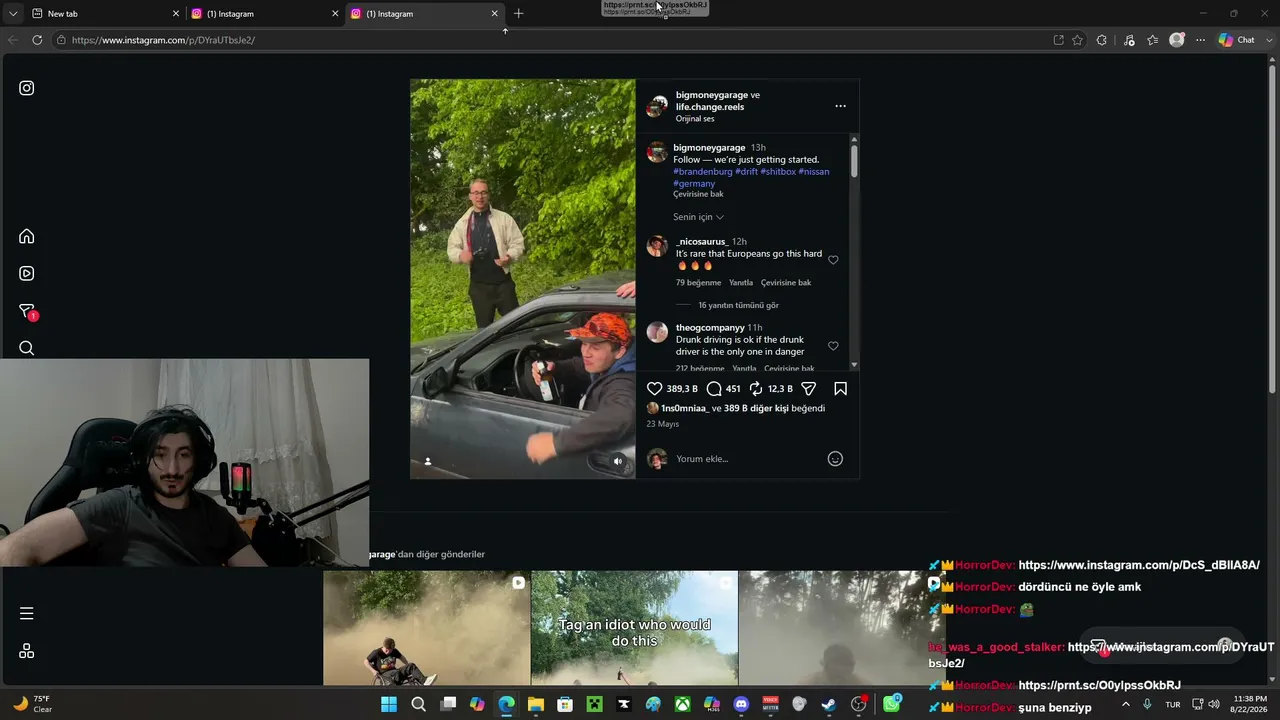Open the related post of man in wheelchair
Image resolution: width=1280 pixels, height=720 pixels.
point(427,628)
